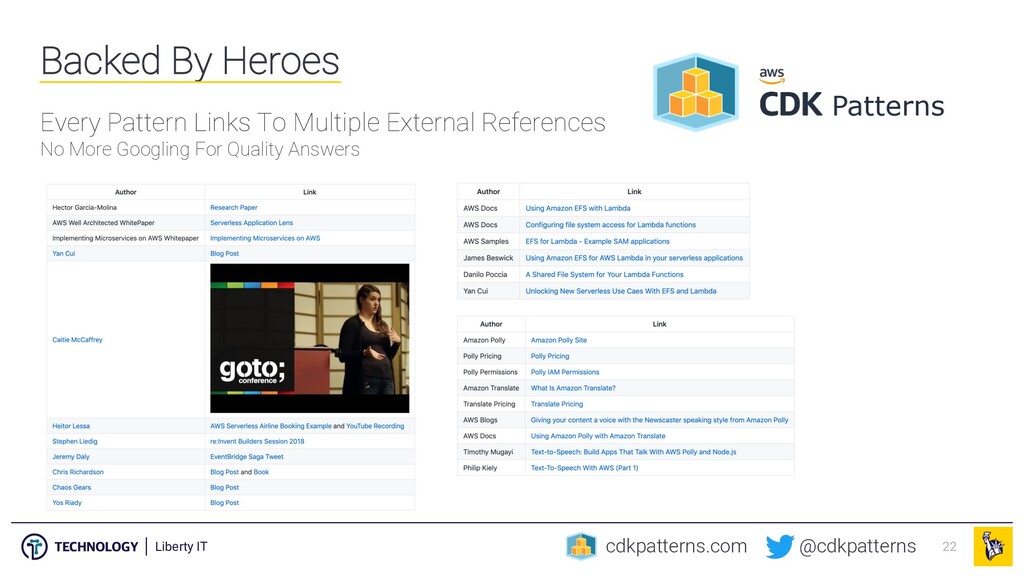Click the AWS Blogs author cell

point(480,420)
